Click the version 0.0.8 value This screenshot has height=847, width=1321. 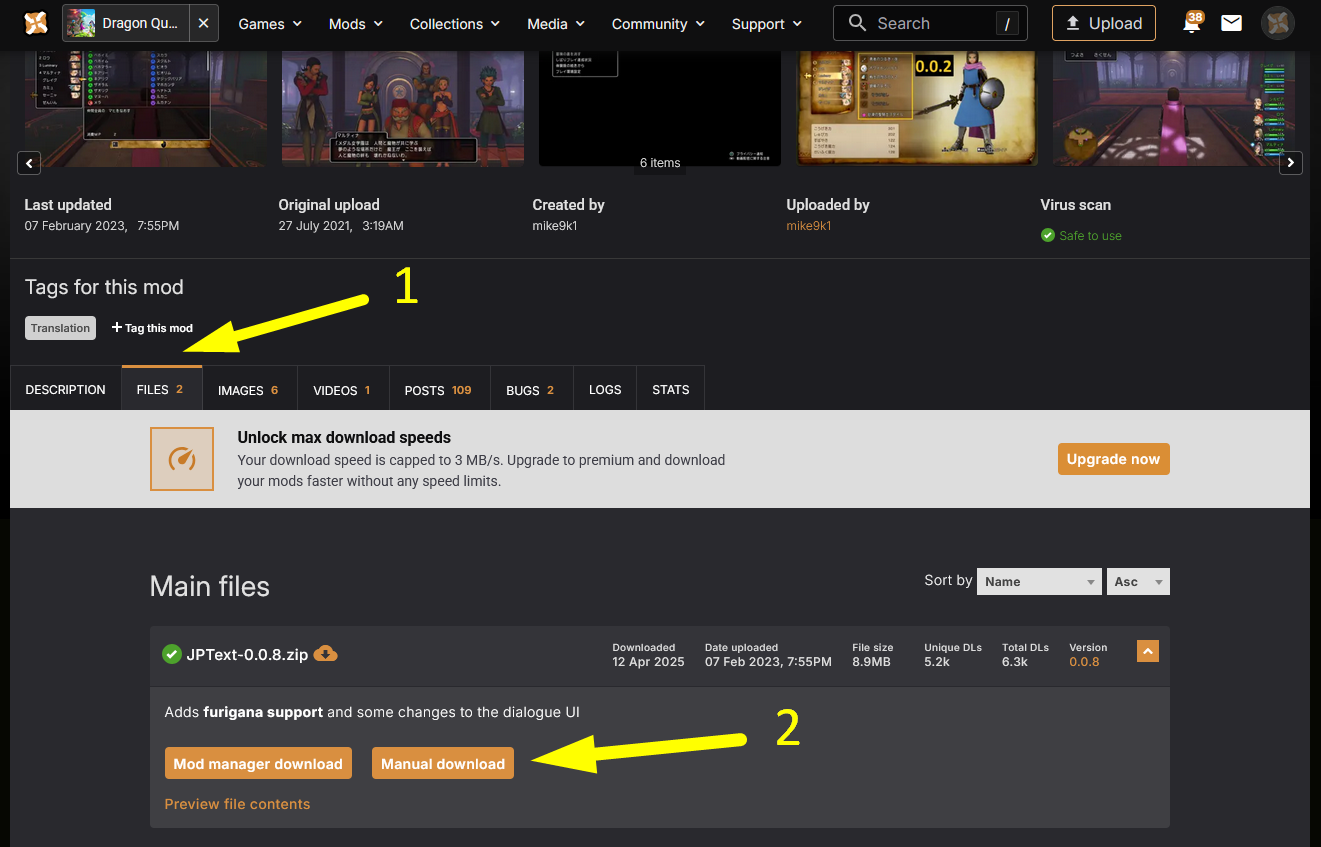click(x=1084, y=662)
